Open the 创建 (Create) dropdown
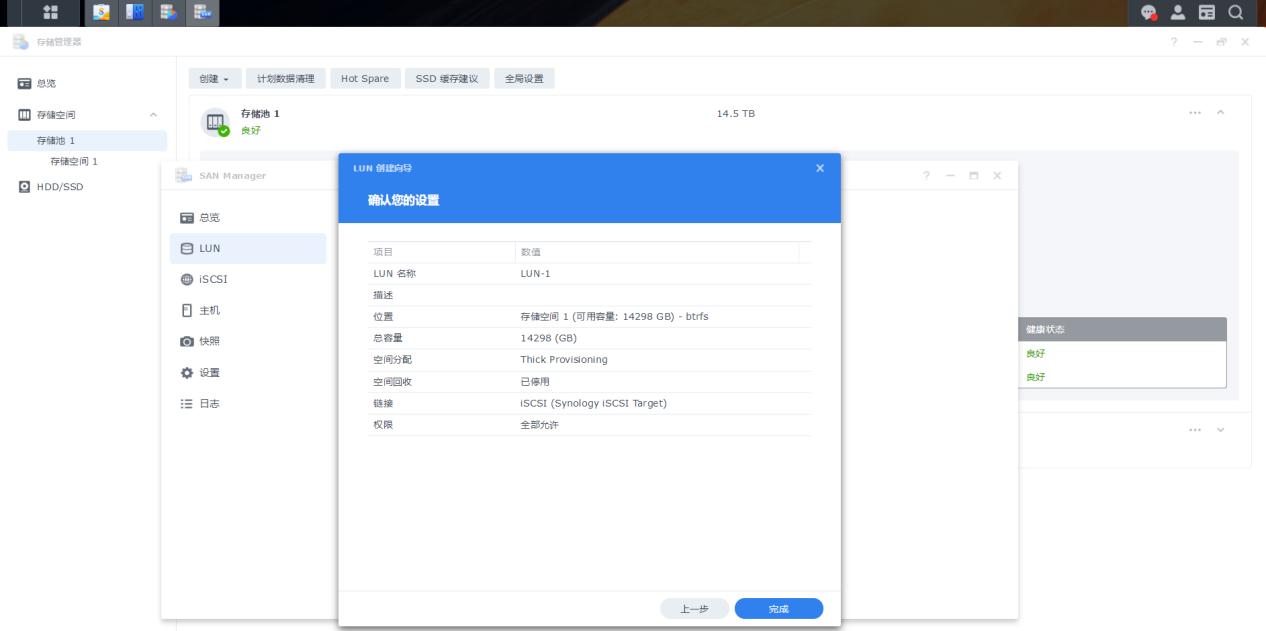 coord(214,78)
